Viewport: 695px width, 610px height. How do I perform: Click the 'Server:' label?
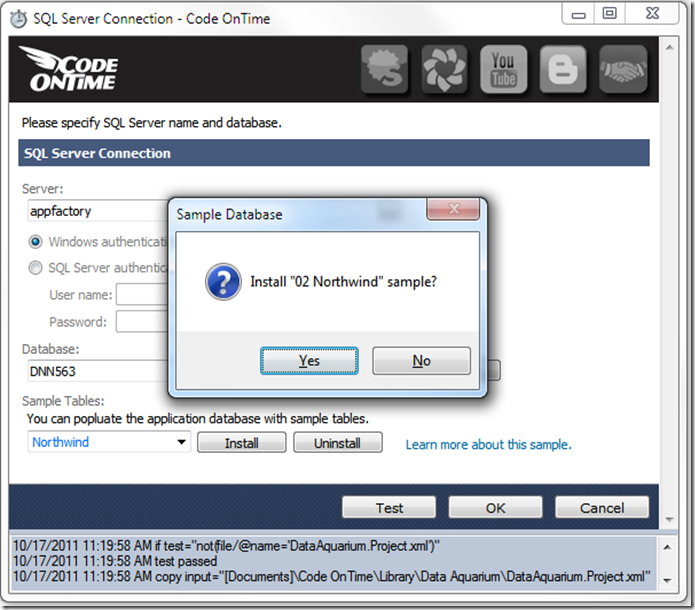(43, 189)
